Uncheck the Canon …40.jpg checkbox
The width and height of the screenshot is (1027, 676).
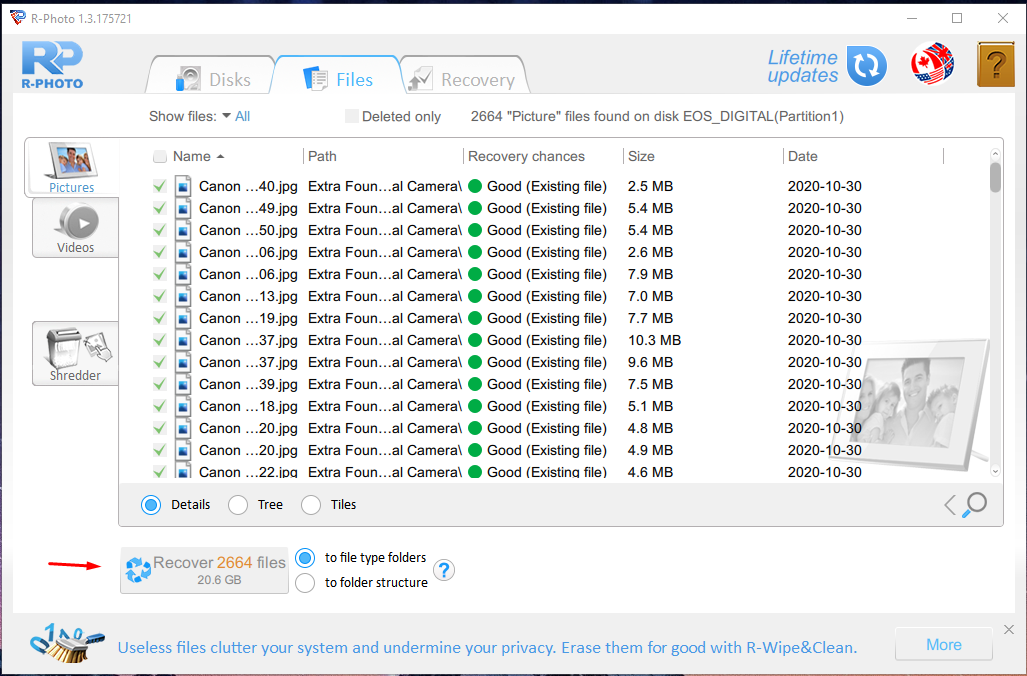(160, 186)
